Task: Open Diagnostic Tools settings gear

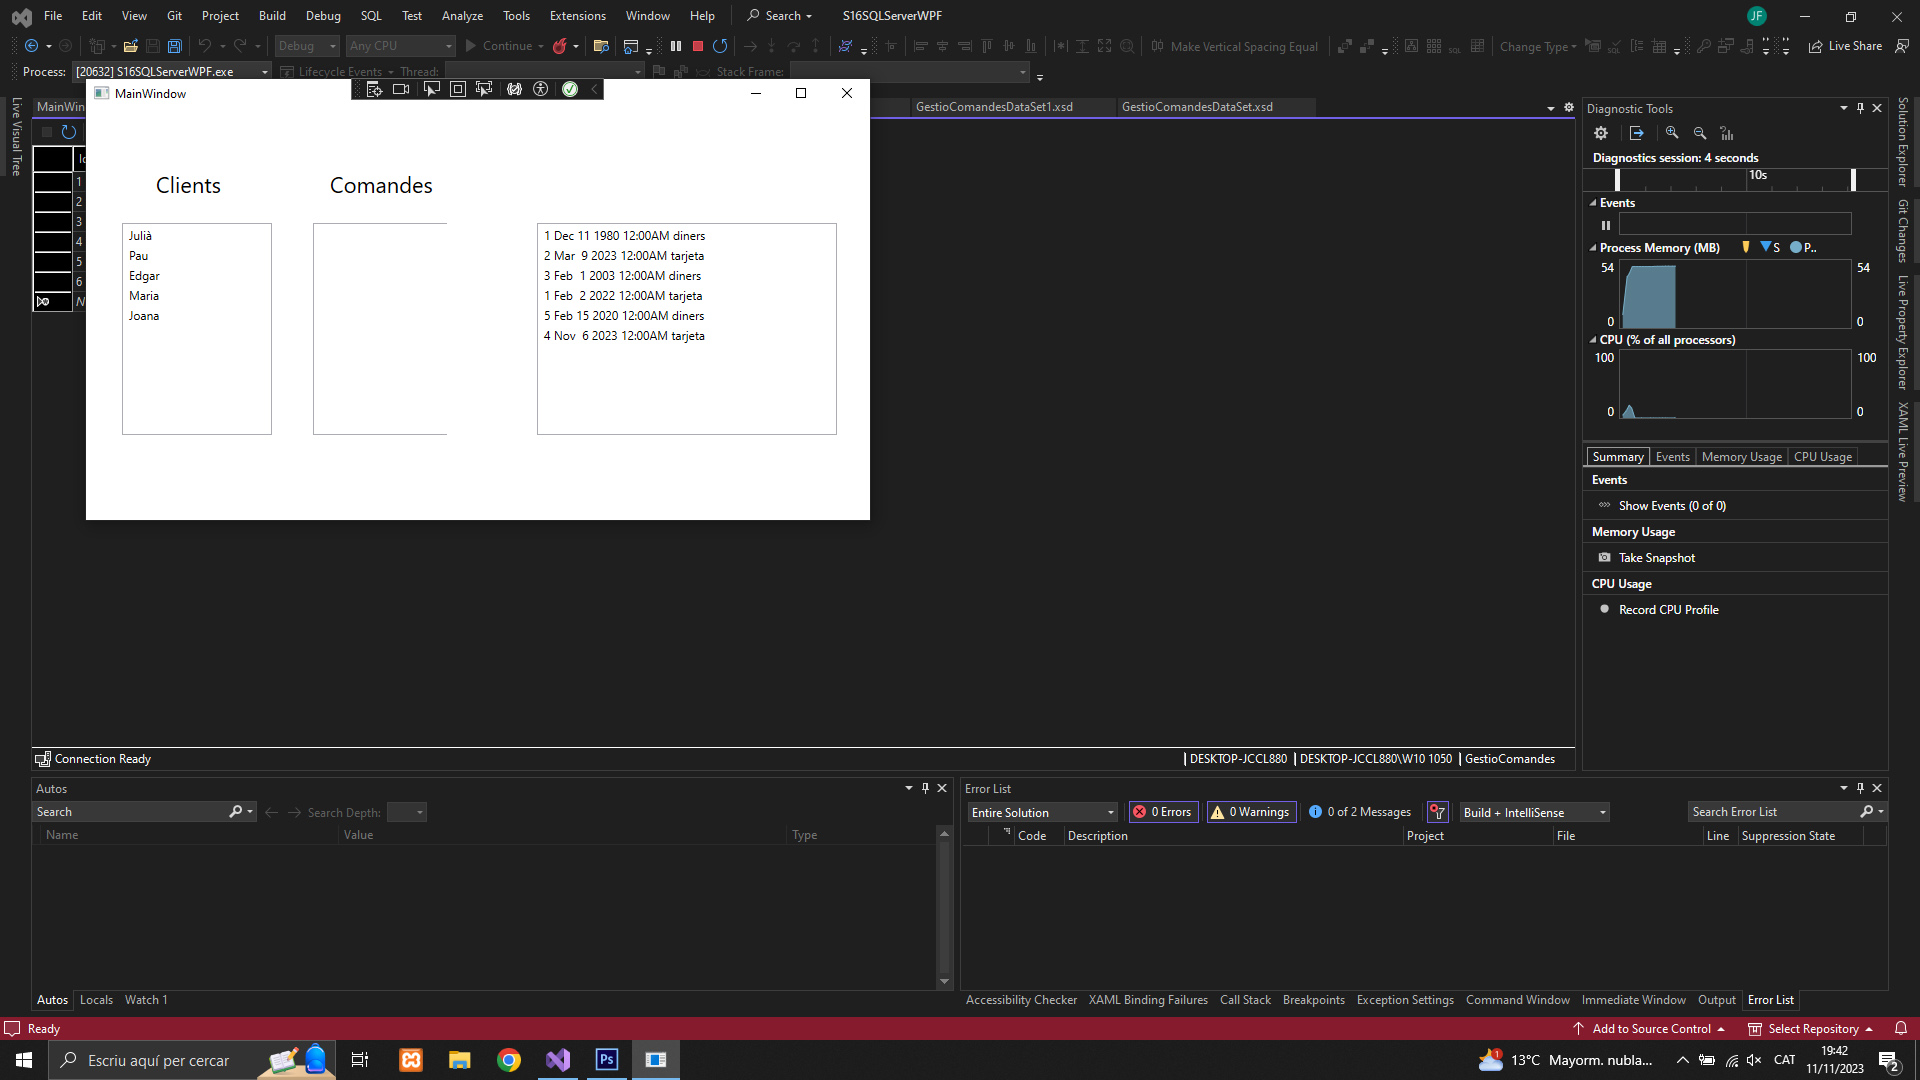Action: [1601, 133]
